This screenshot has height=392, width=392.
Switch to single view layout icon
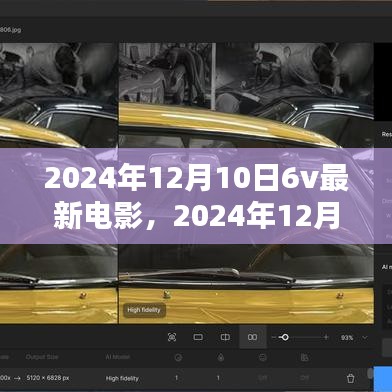[198, 337]
